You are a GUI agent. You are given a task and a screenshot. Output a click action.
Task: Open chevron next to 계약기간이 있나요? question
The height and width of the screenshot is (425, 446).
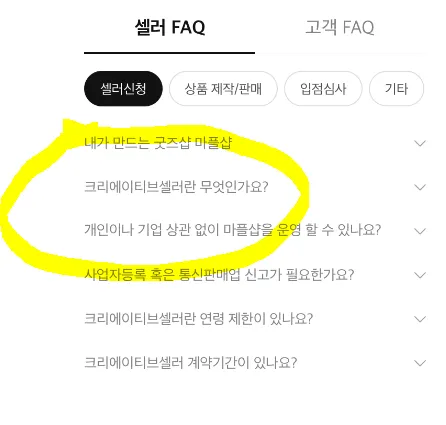coord(420,363)
